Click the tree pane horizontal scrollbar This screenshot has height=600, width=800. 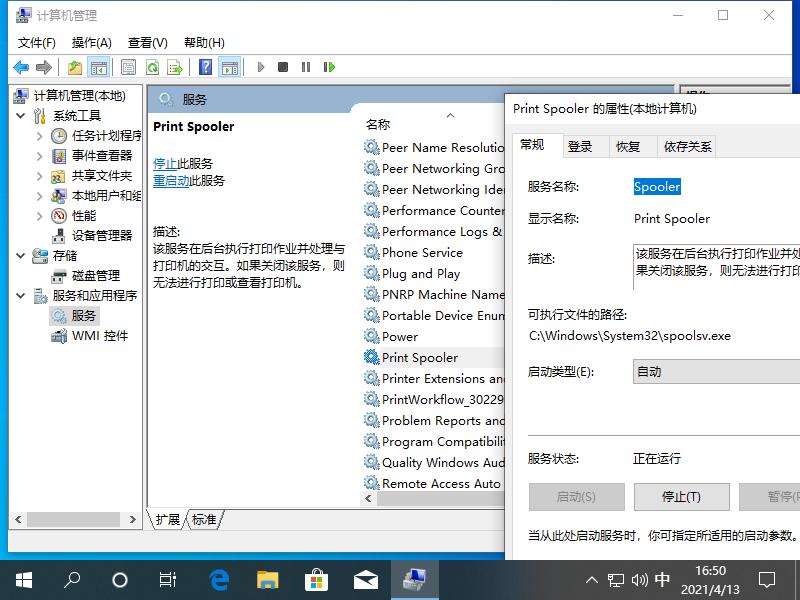tap(74, 519)
